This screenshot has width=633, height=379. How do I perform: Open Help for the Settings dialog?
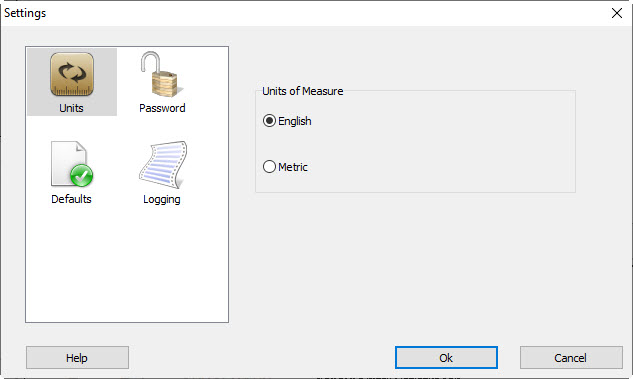click(78, 358)
